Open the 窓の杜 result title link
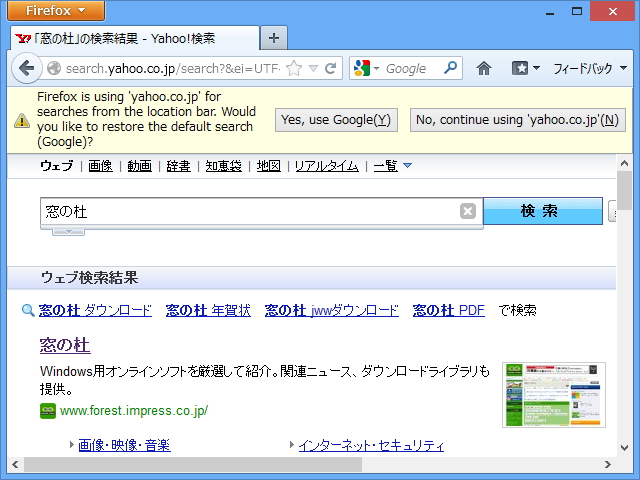This screenshot has width=640, height=480. (65, 345)
